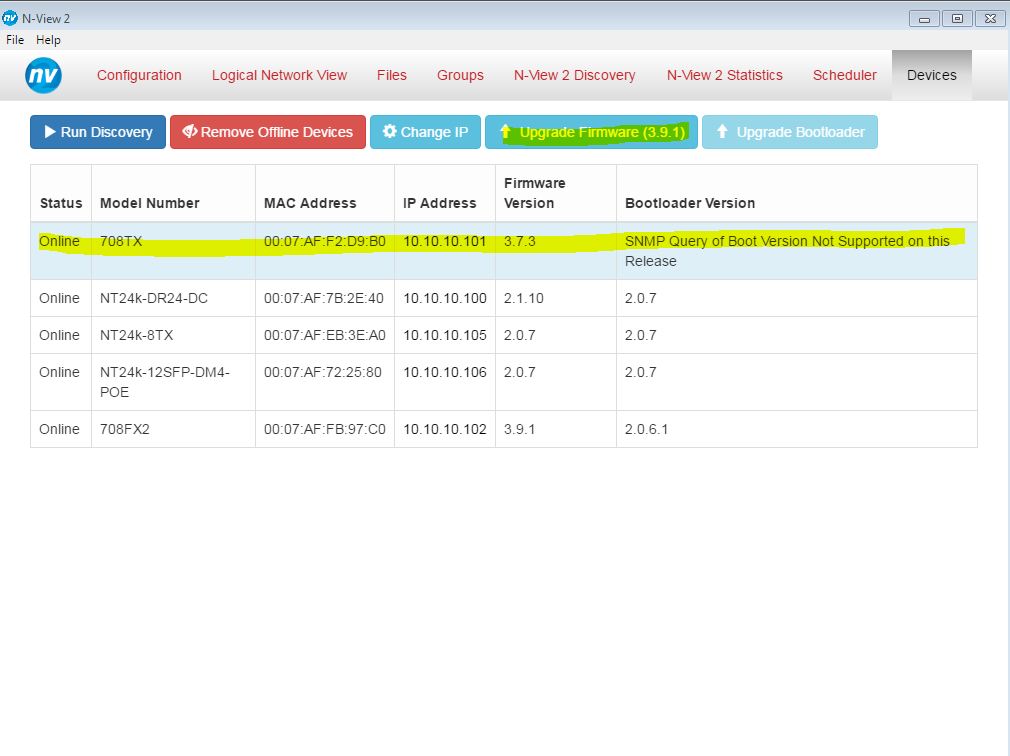Open the Logical Network View tab
Viewport: 1010px width, 756px height.
tap(280, 75)
